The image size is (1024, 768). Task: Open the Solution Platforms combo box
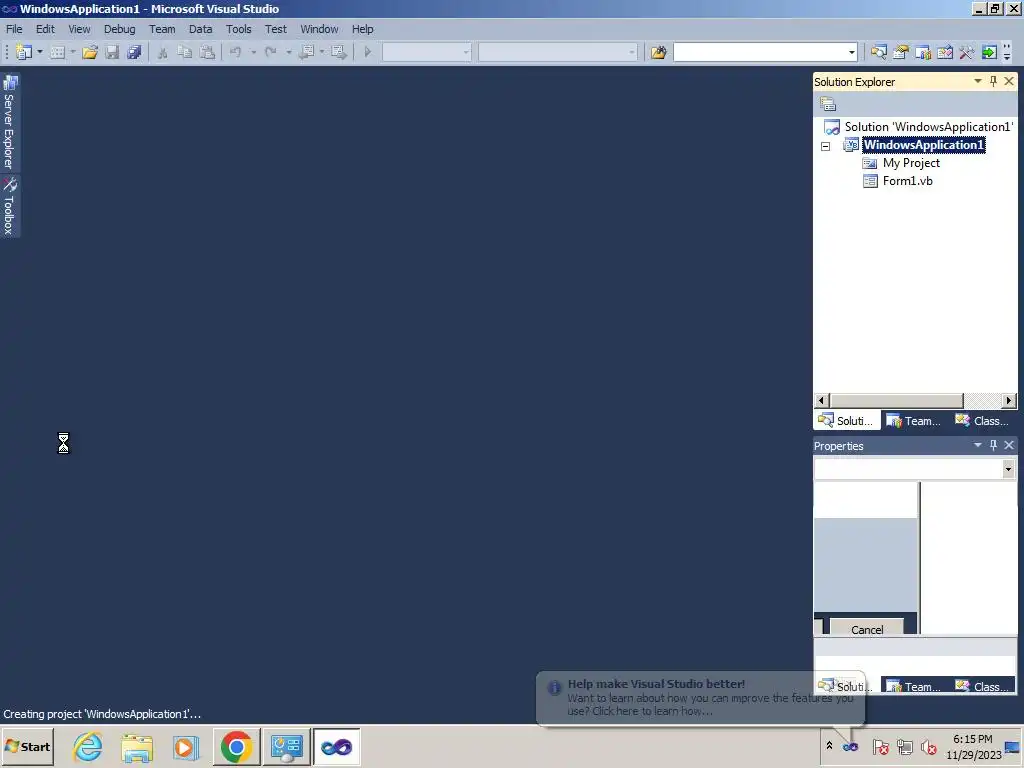[558, 52]
